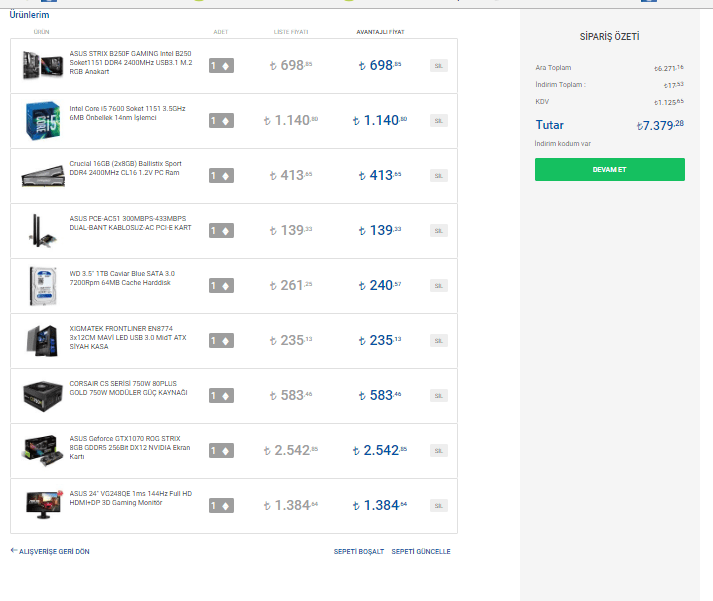
Task: Open Intel Core i5 7600 processor image
Action: [x=43, y=120]
